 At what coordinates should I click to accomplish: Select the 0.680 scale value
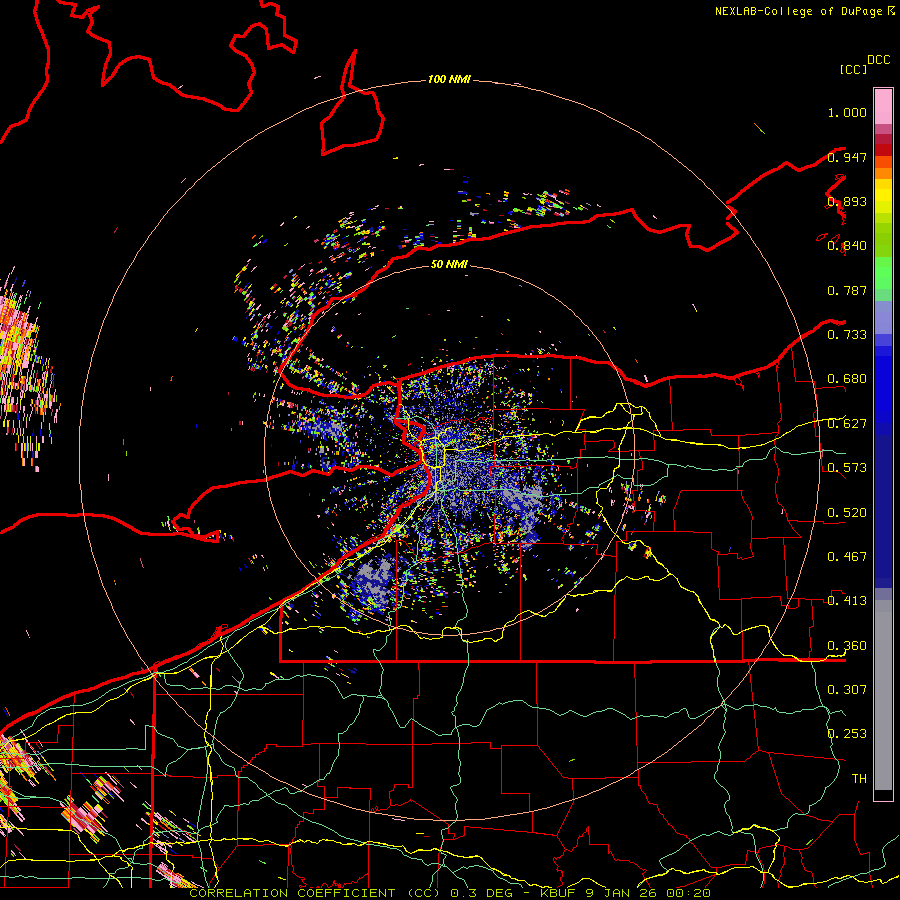[847, 379]
